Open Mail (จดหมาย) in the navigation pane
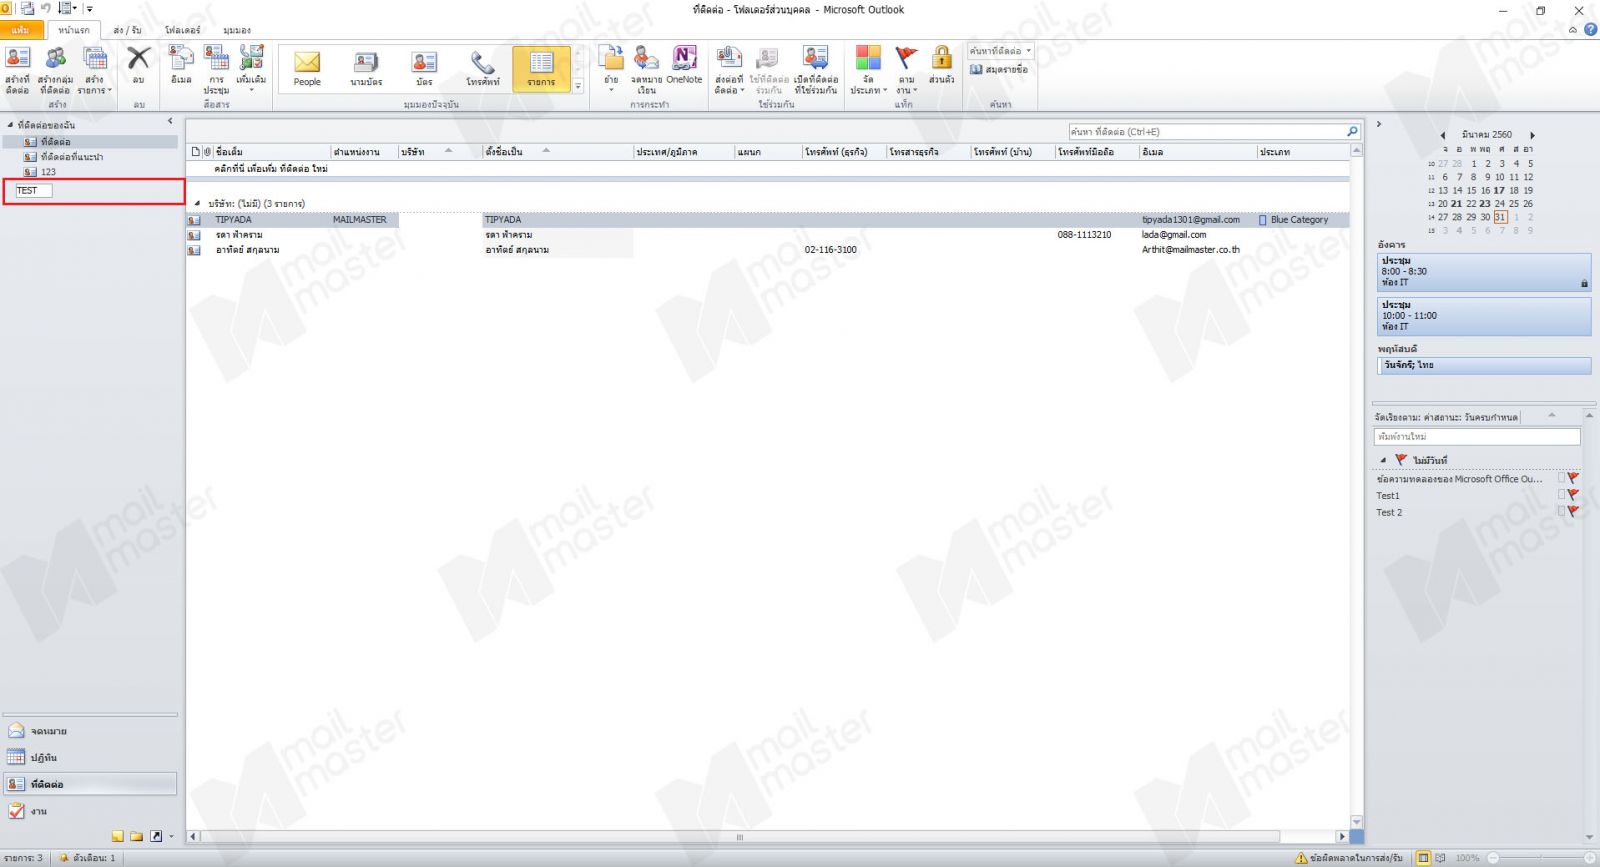This screenshot has width=1600, height=867. pos(90,731)
